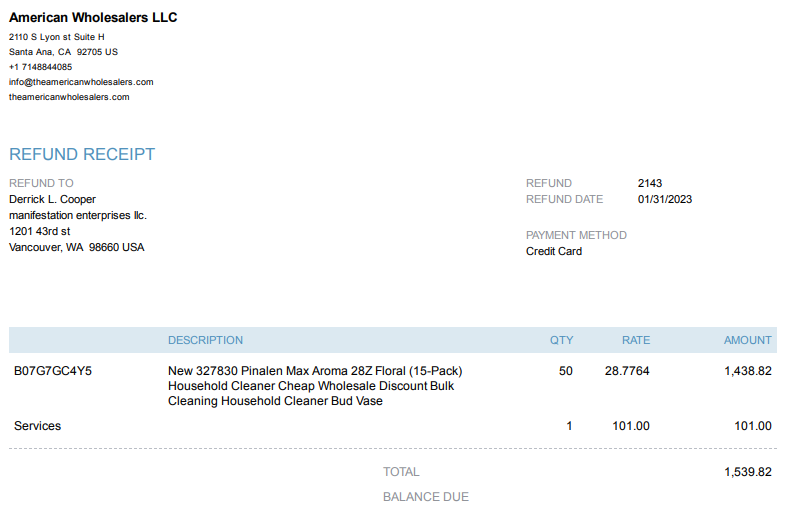Click the AMOUNT column header

pyautogui.click(x=747, y=340)
